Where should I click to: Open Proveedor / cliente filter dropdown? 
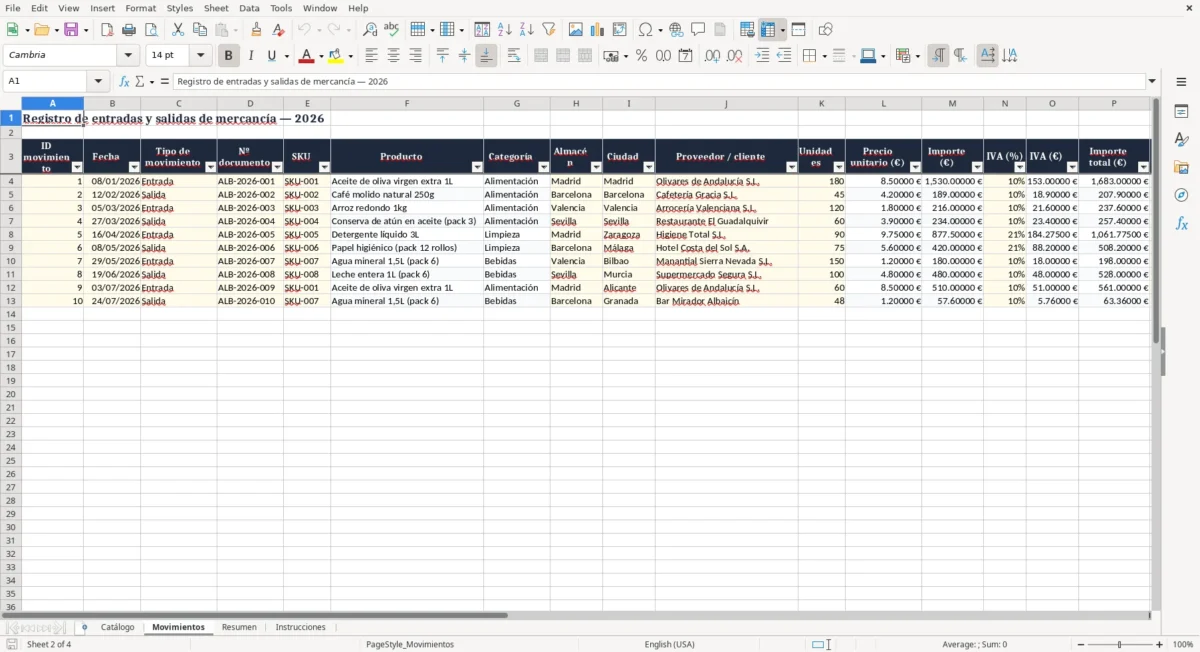(791, 167)
